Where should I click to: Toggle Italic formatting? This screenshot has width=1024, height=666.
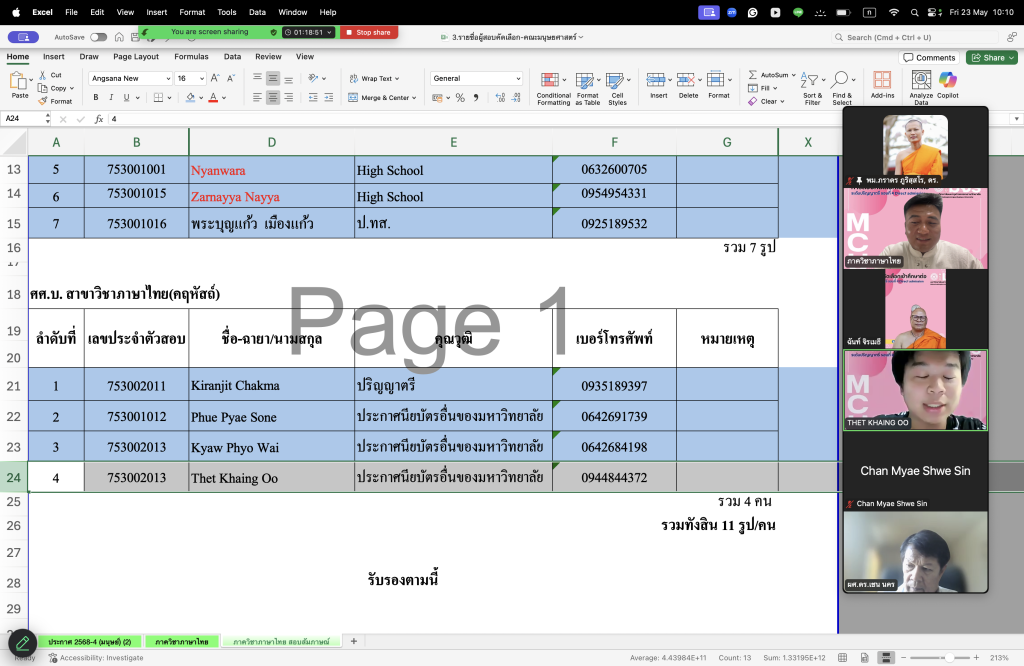tap(111, 97)
